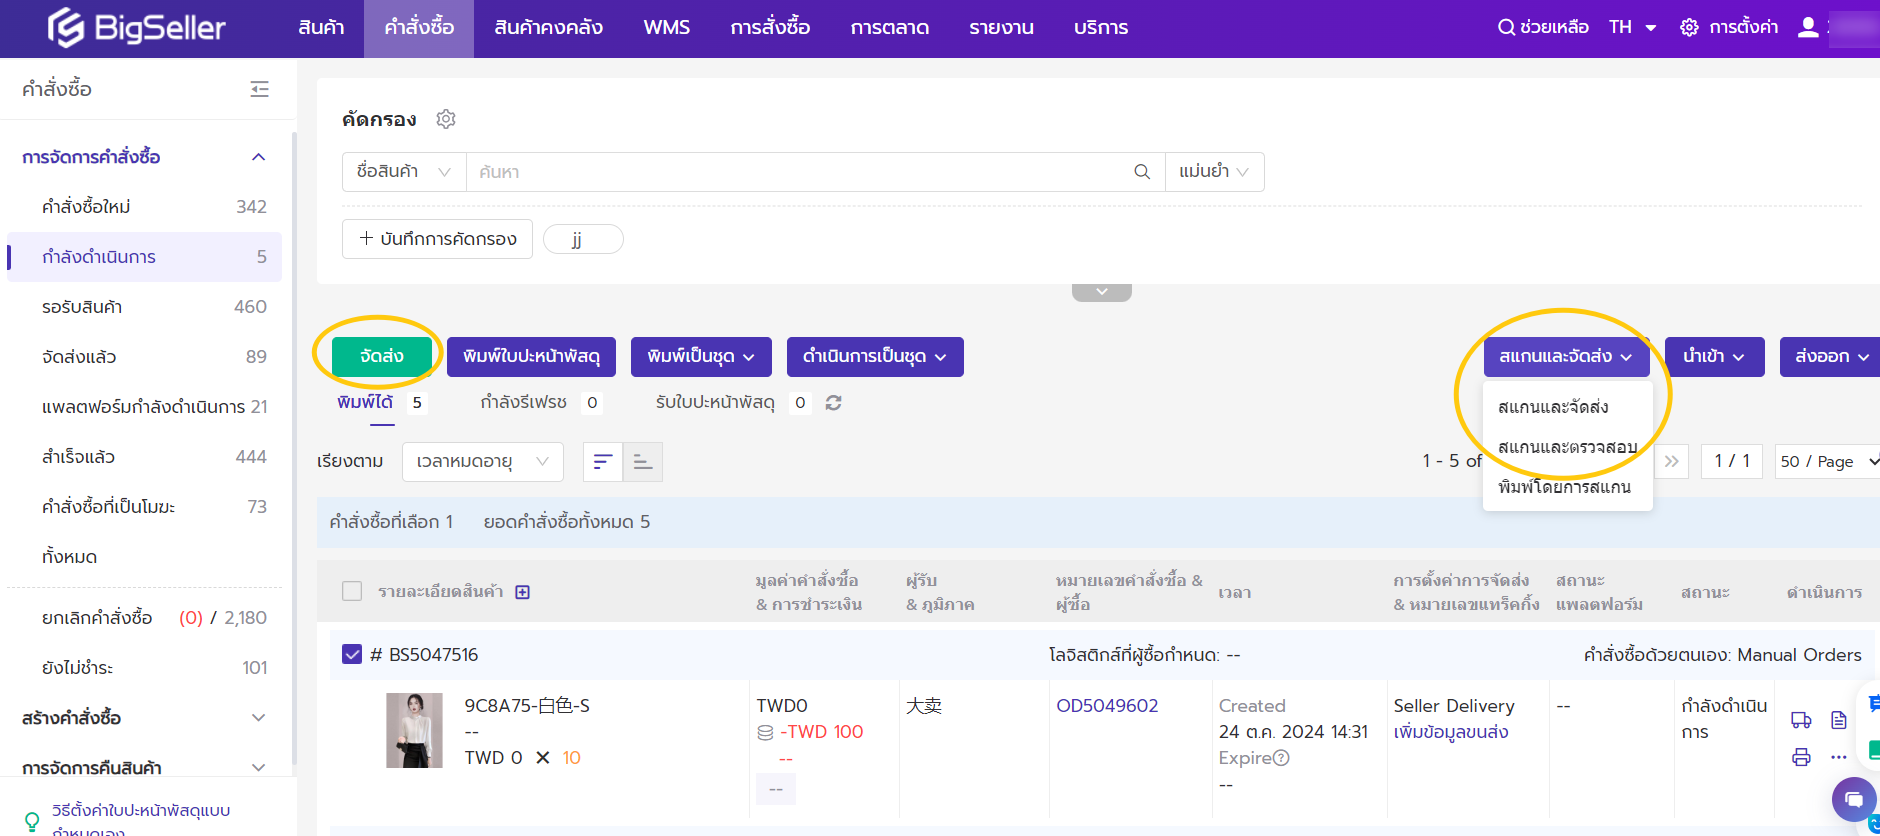Expand product details with the plus icon

522,592
